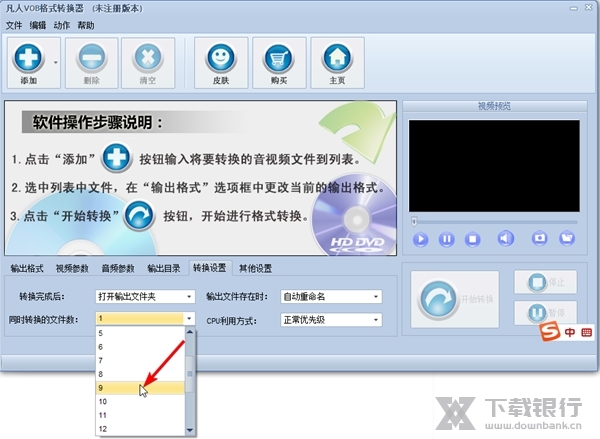Viewport: 600px width, 439px height.
Task: Mute the preview volume speaker icon
Action: (x=505, y=238)
